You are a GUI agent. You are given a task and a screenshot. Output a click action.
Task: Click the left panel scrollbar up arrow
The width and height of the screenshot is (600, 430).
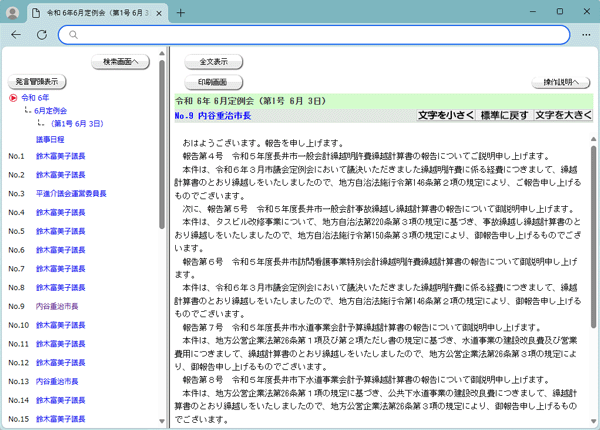click(162, 53)
